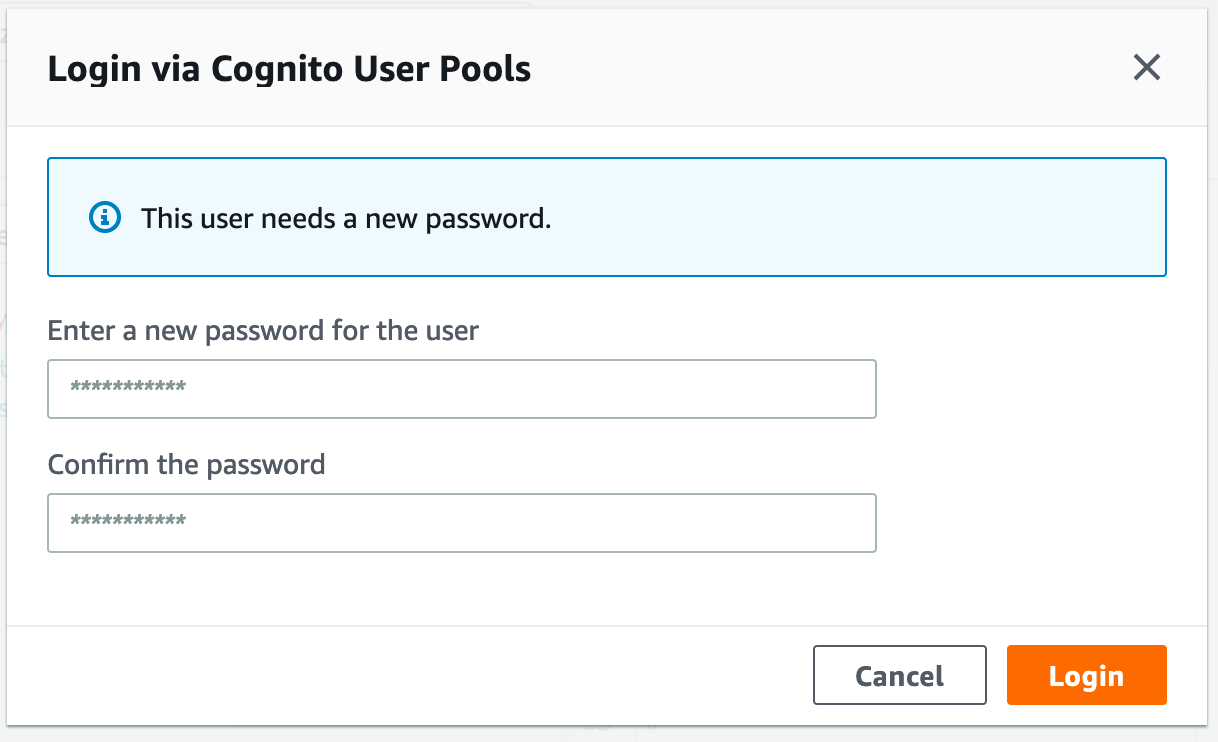Submit the new password with Login
The width and height of the screenshot is (1218, 742).
click(1086, 676)
